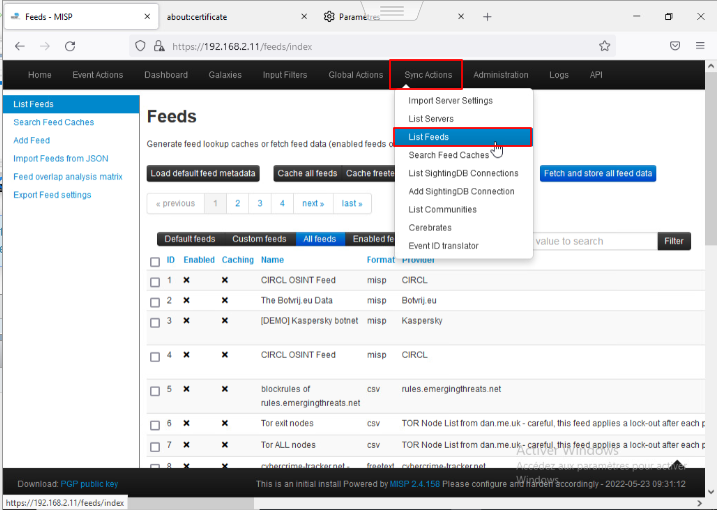Choose List Servers from Sync Actions menu
This screenshot has width=717, height=510.
click(431, 119)
